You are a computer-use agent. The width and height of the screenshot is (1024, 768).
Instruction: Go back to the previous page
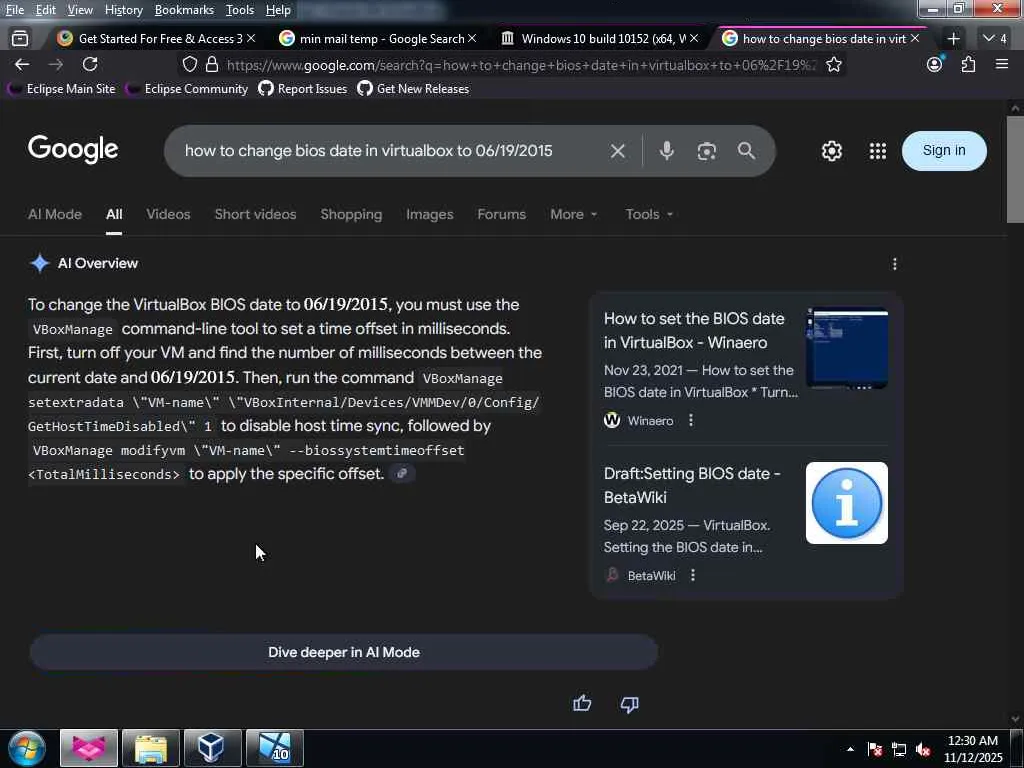[22, 64]
